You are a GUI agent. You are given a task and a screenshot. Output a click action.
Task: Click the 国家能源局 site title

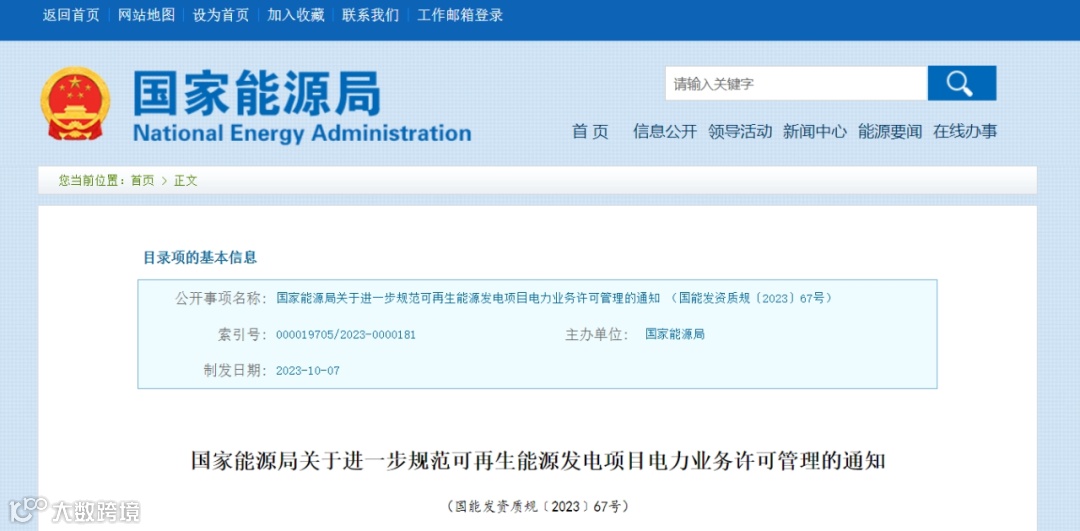[256, 93]
